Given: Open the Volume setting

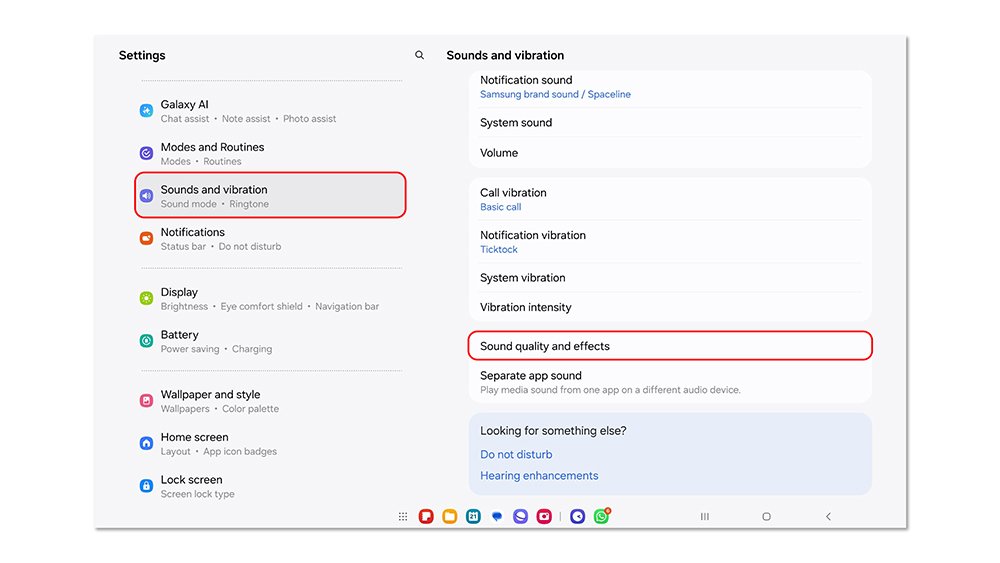Looking at the screenshot, I should click(499, 153).
